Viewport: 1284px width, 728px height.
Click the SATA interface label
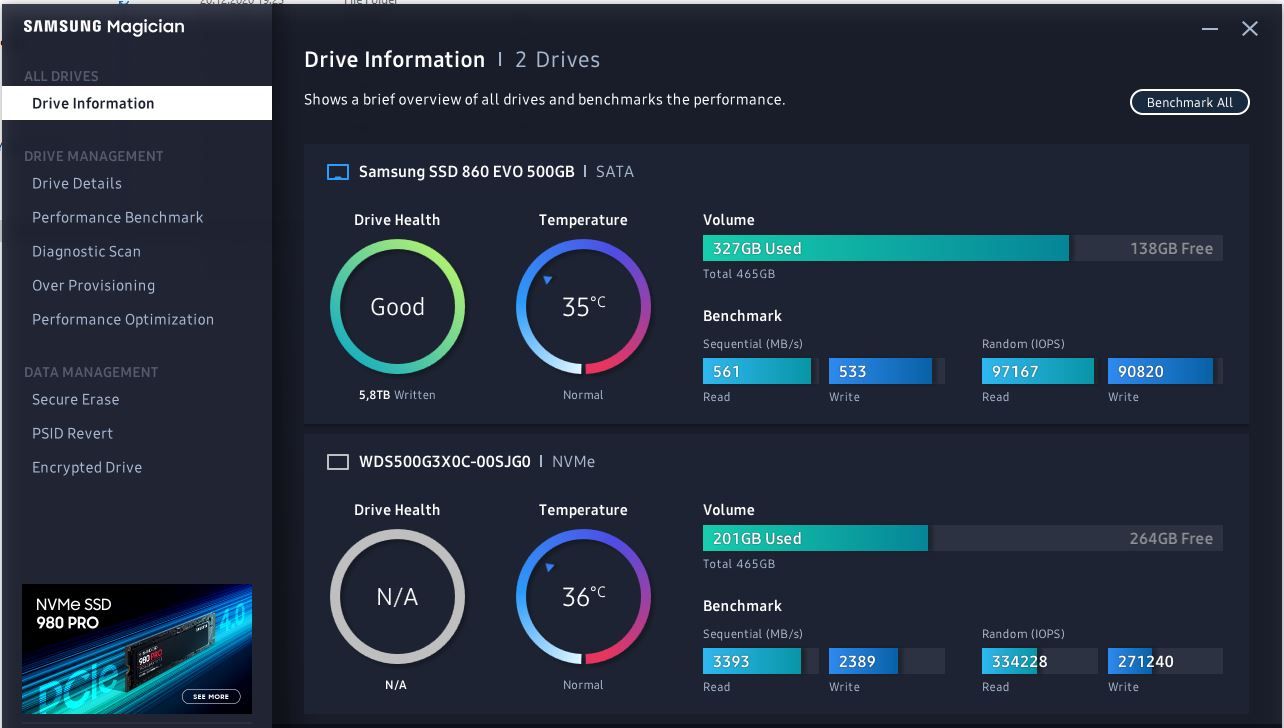point(615,171)
